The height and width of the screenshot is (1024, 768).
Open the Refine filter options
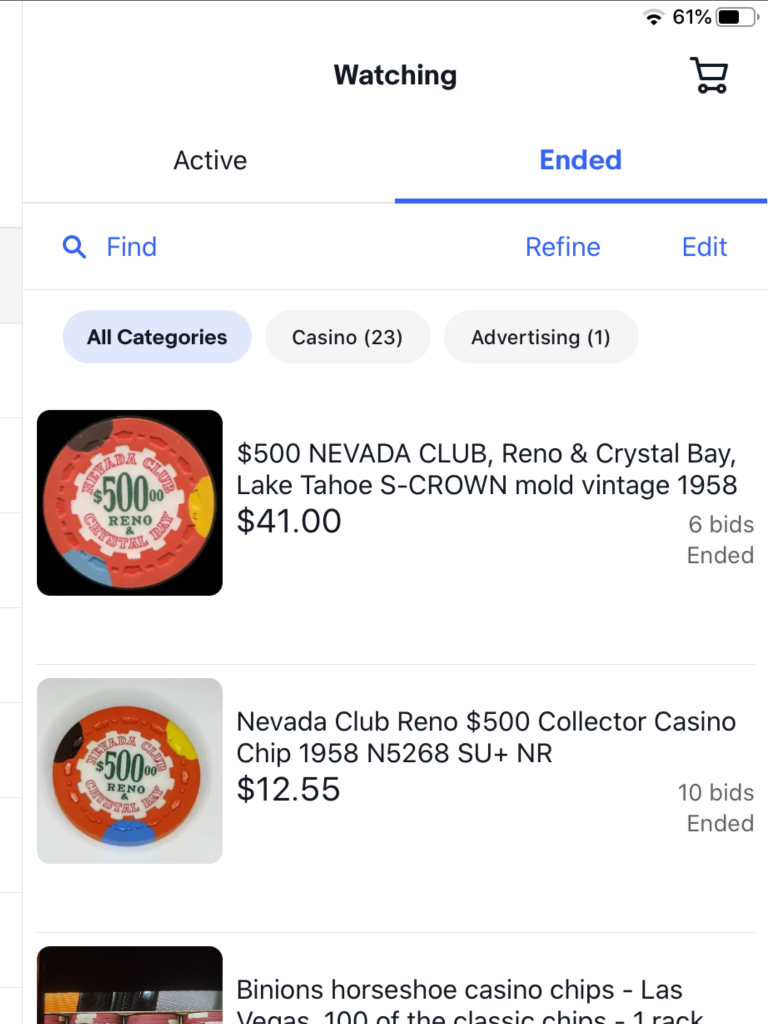click(x=563, y=247)
